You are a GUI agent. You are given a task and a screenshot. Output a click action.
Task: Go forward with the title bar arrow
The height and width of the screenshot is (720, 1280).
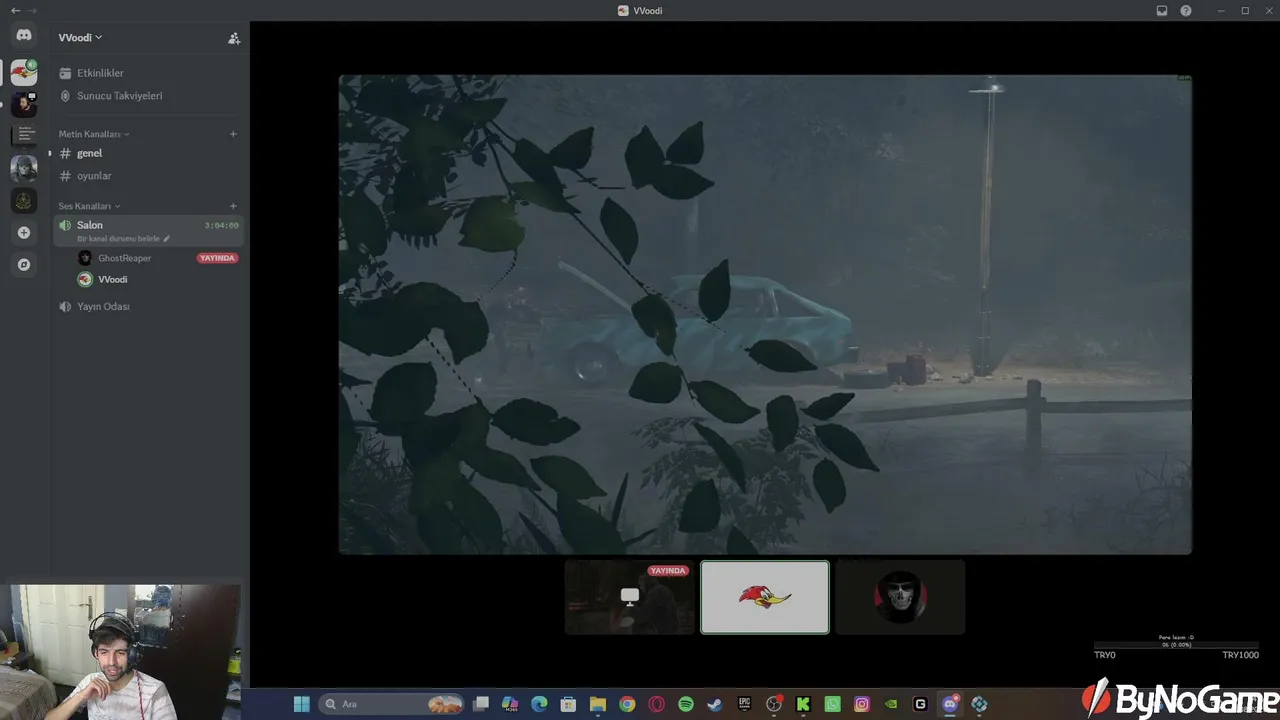(x=32, y=11)
